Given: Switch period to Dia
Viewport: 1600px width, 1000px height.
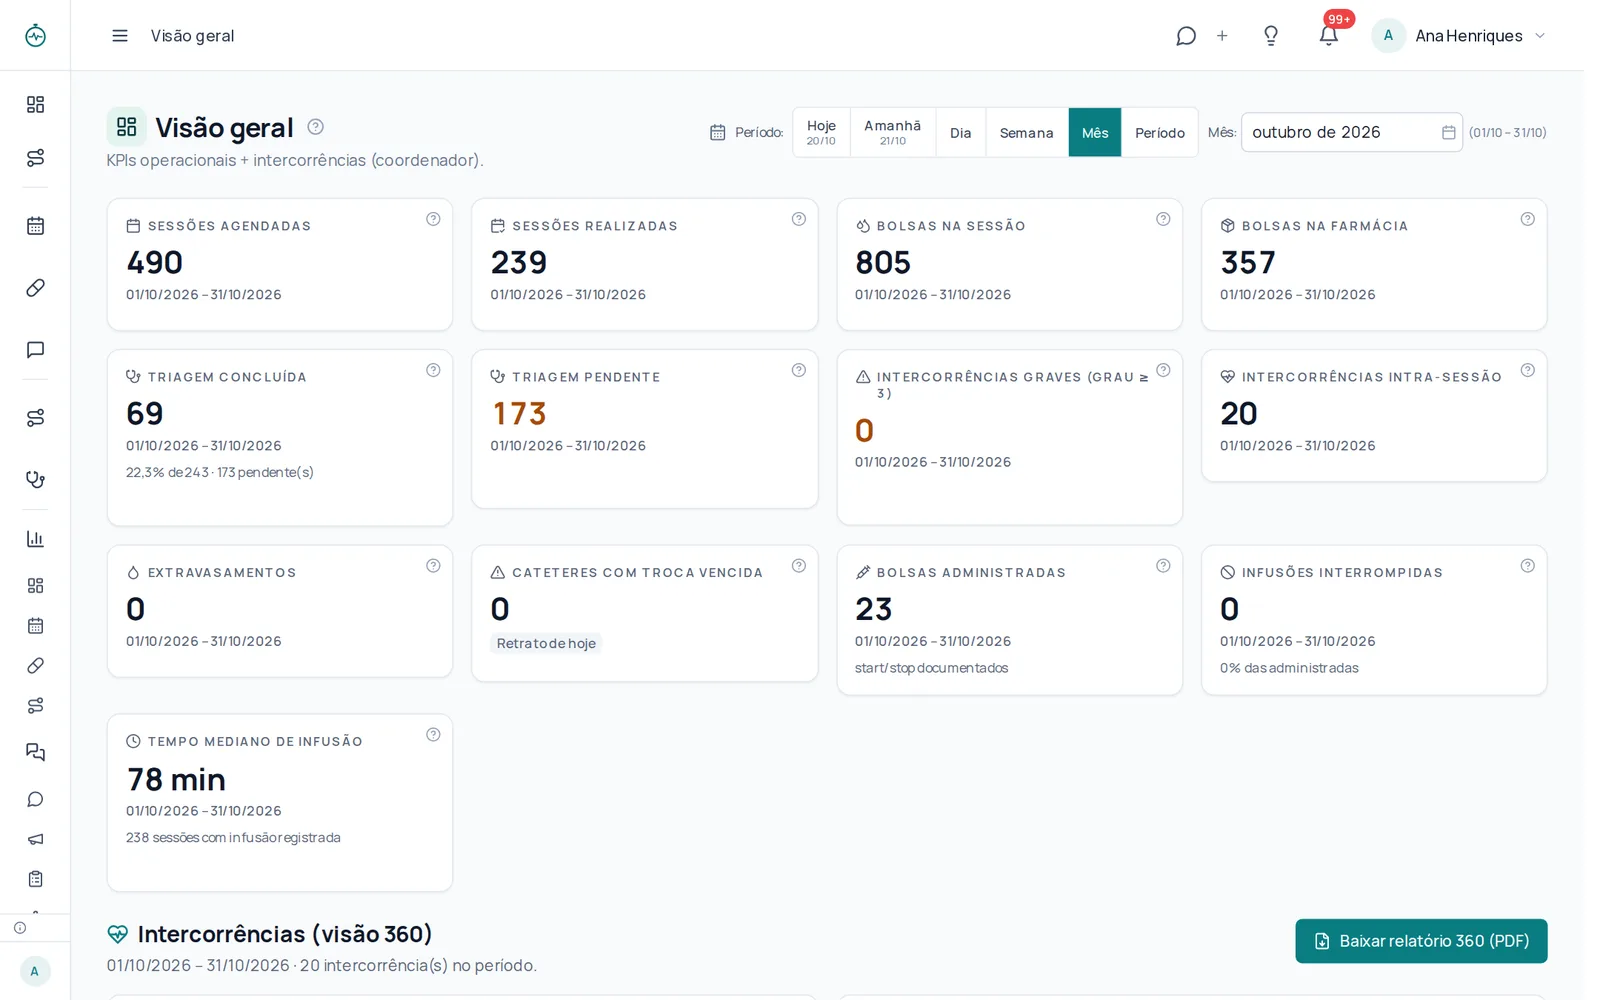Looking at the screenshot, I should (x=961, y=132).
